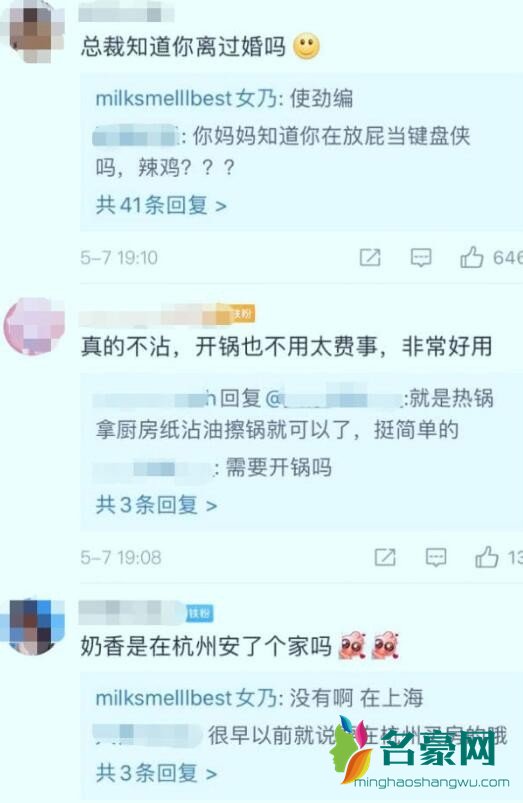523x803 pixels.
Task: Select the comment text 真的不沾，开锅也不用太费事
Action: coord(229,347)
